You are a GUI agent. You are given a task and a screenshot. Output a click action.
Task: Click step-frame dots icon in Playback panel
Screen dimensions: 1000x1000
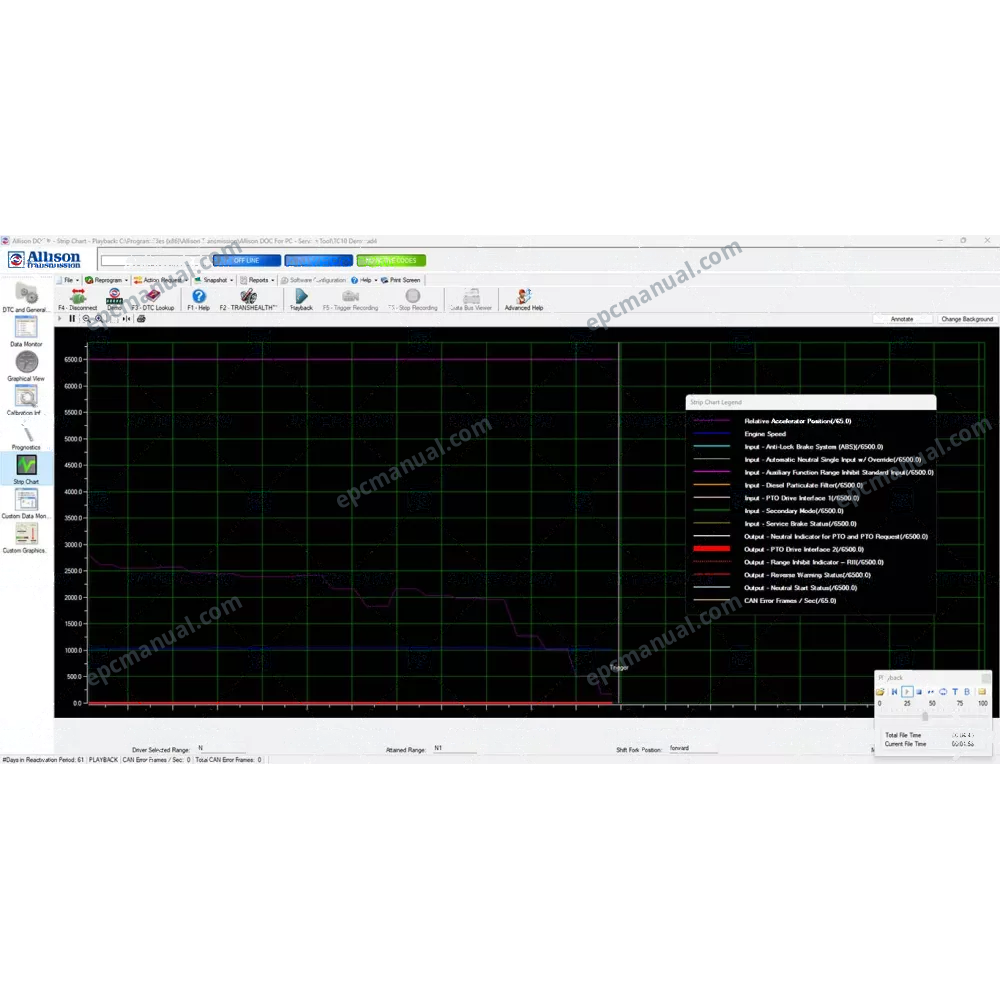pos(930,692)
